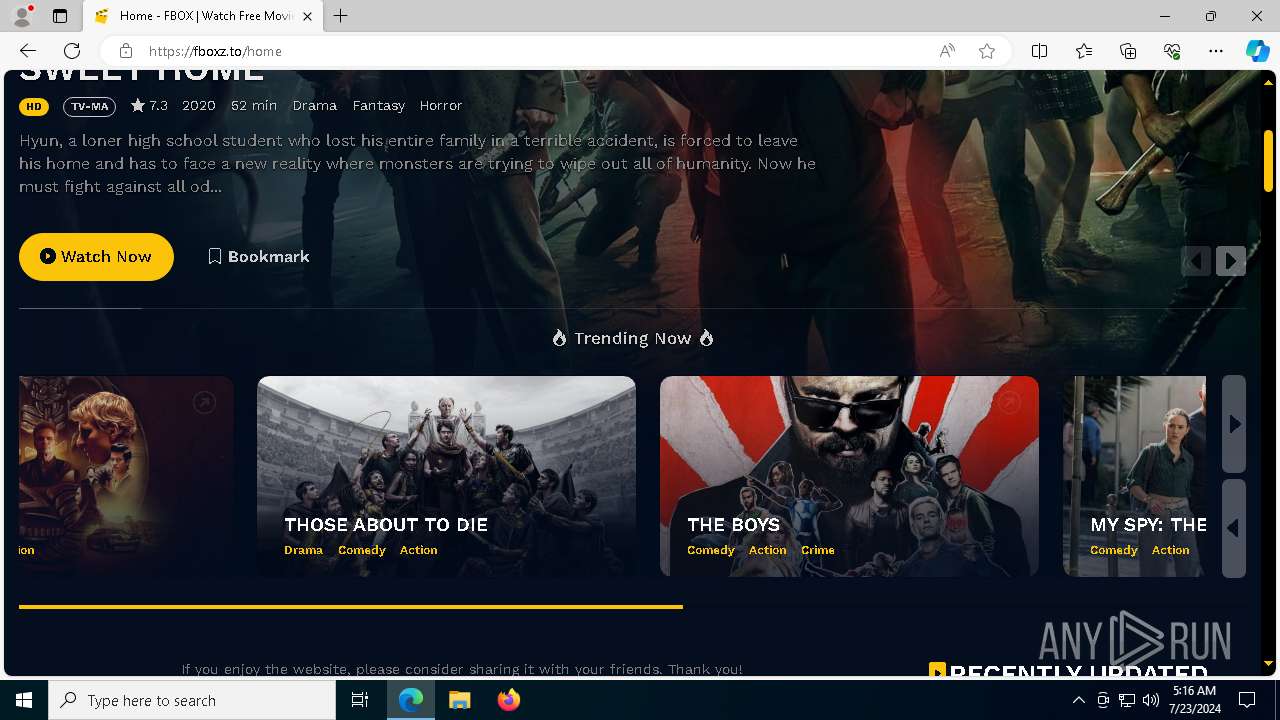1280x720 pixels.
Task: Click Action tag on The Boys
Action: click(768, 550)
